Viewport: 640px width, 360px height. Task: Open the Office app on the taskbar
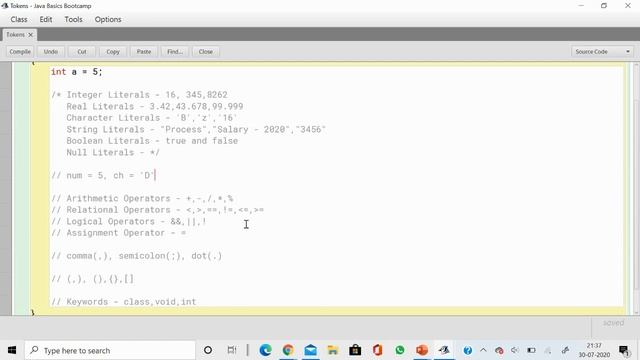click(378, 350)
